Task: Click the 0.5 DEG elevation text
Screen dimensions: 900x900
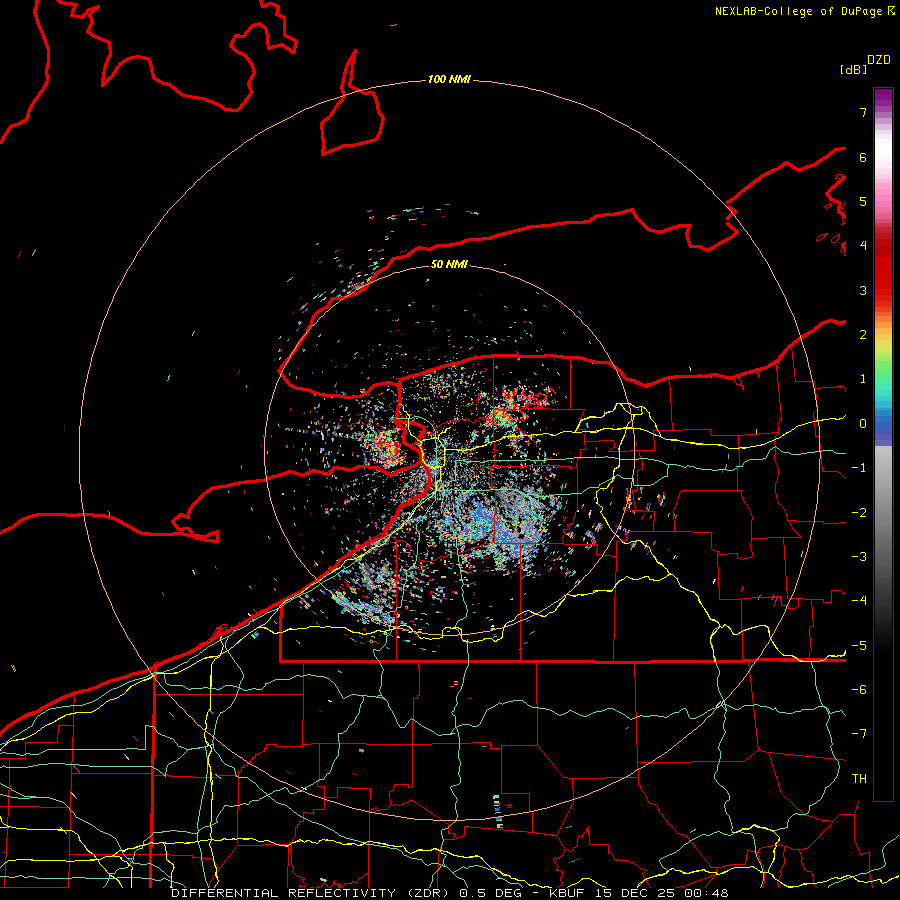Action: (x=490, y=893)
